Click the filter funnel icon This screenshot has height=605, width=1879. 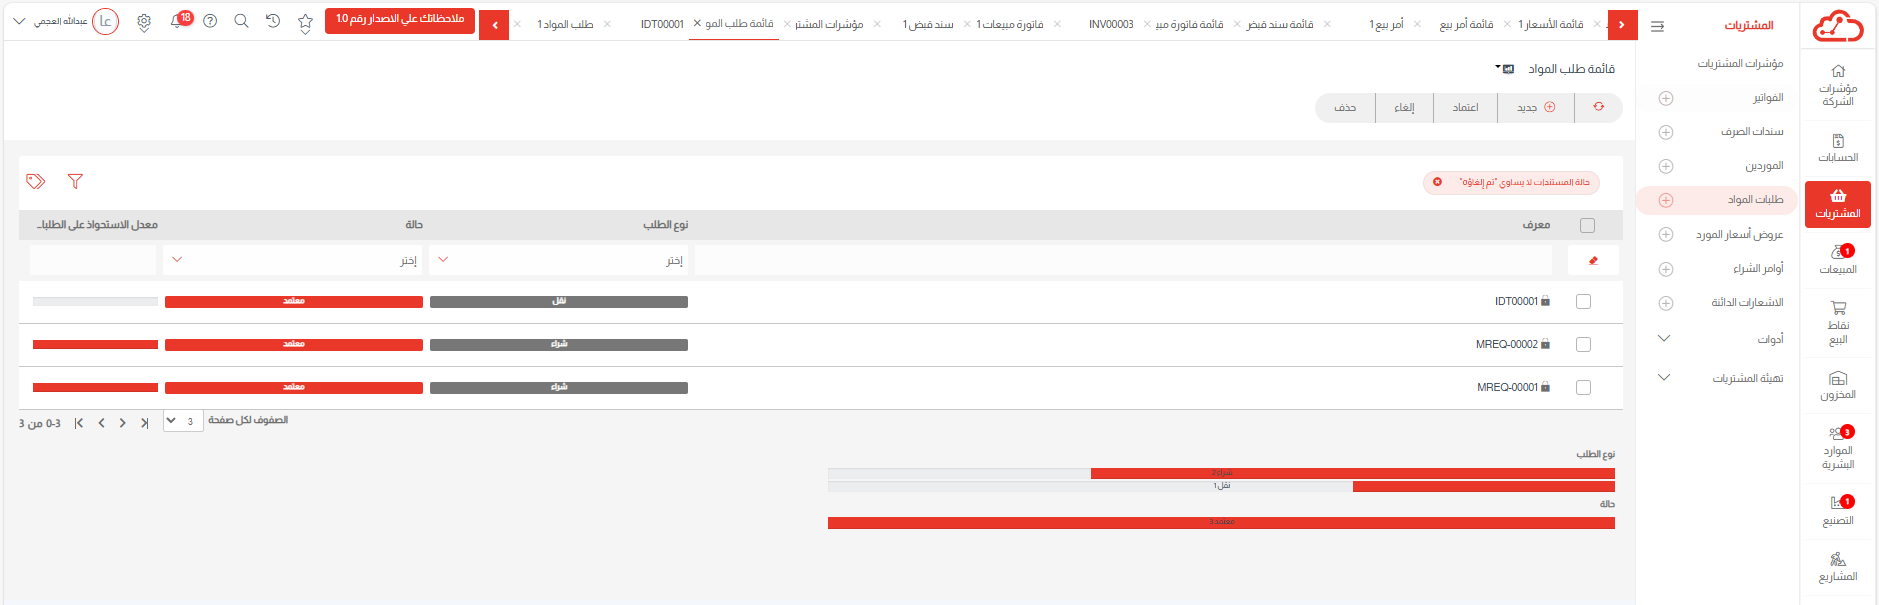75,181
